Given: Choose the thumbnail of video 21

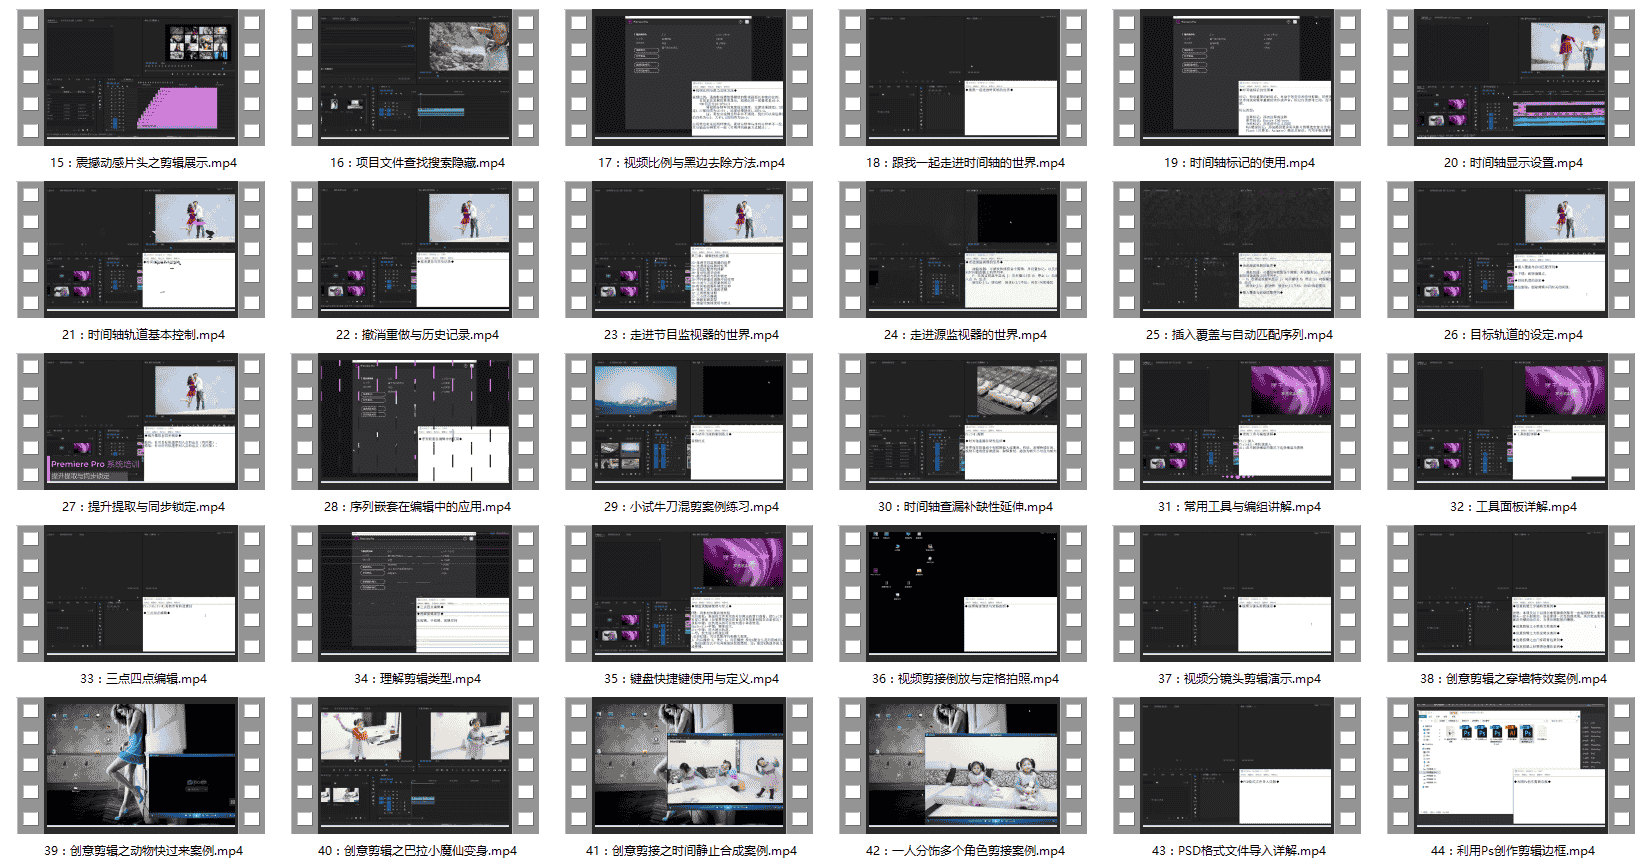Looking at the screenshot, I should point(141,250).
